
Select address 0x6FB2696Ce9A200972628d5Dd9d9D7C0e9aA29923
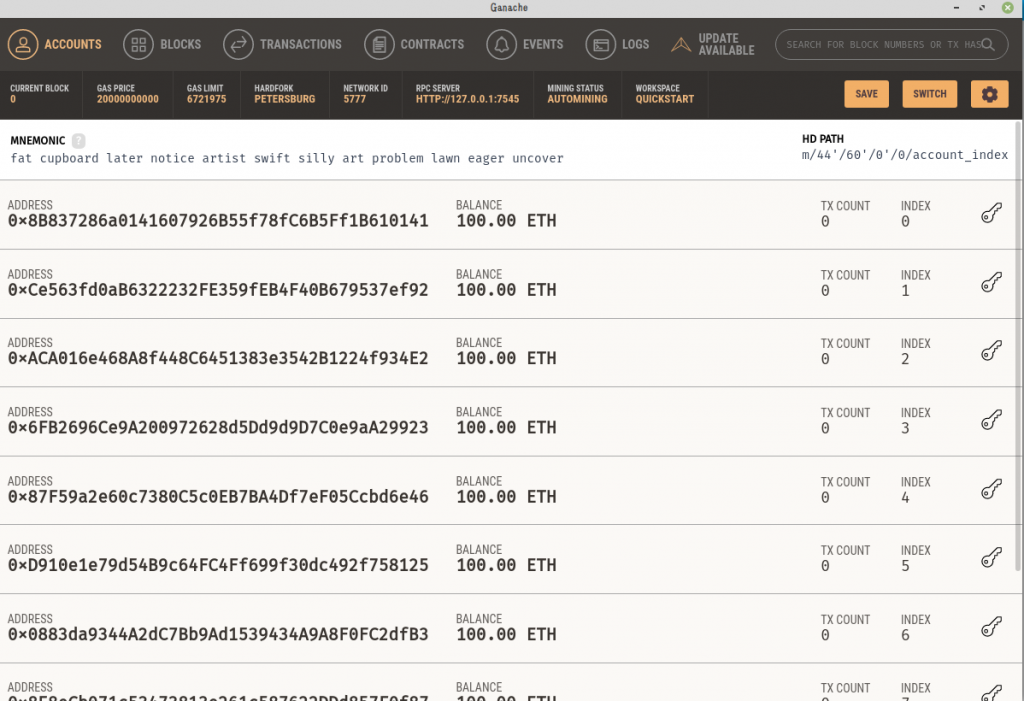coord(218,428)
